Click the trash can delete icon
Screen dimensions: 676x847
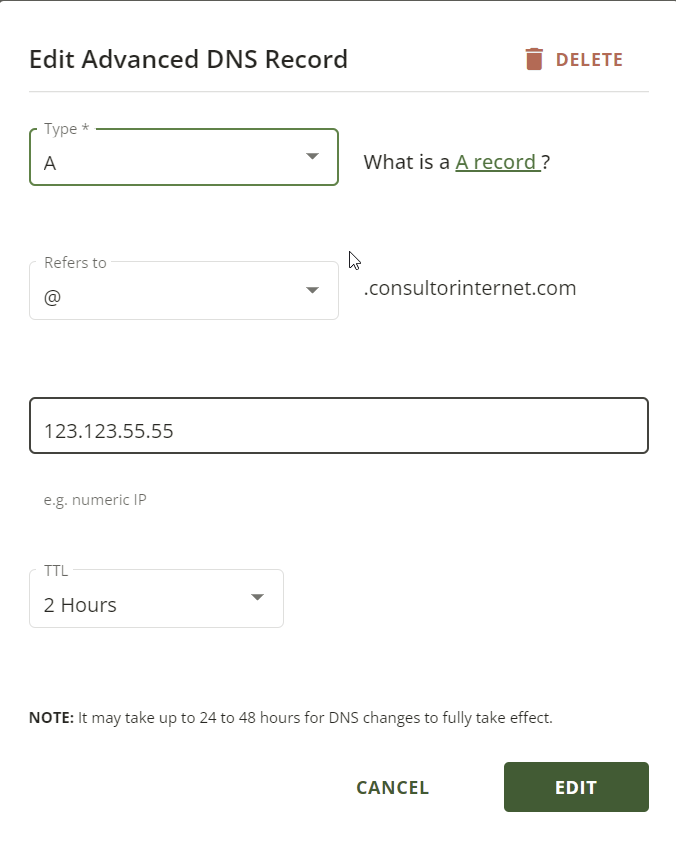point(534,59)
